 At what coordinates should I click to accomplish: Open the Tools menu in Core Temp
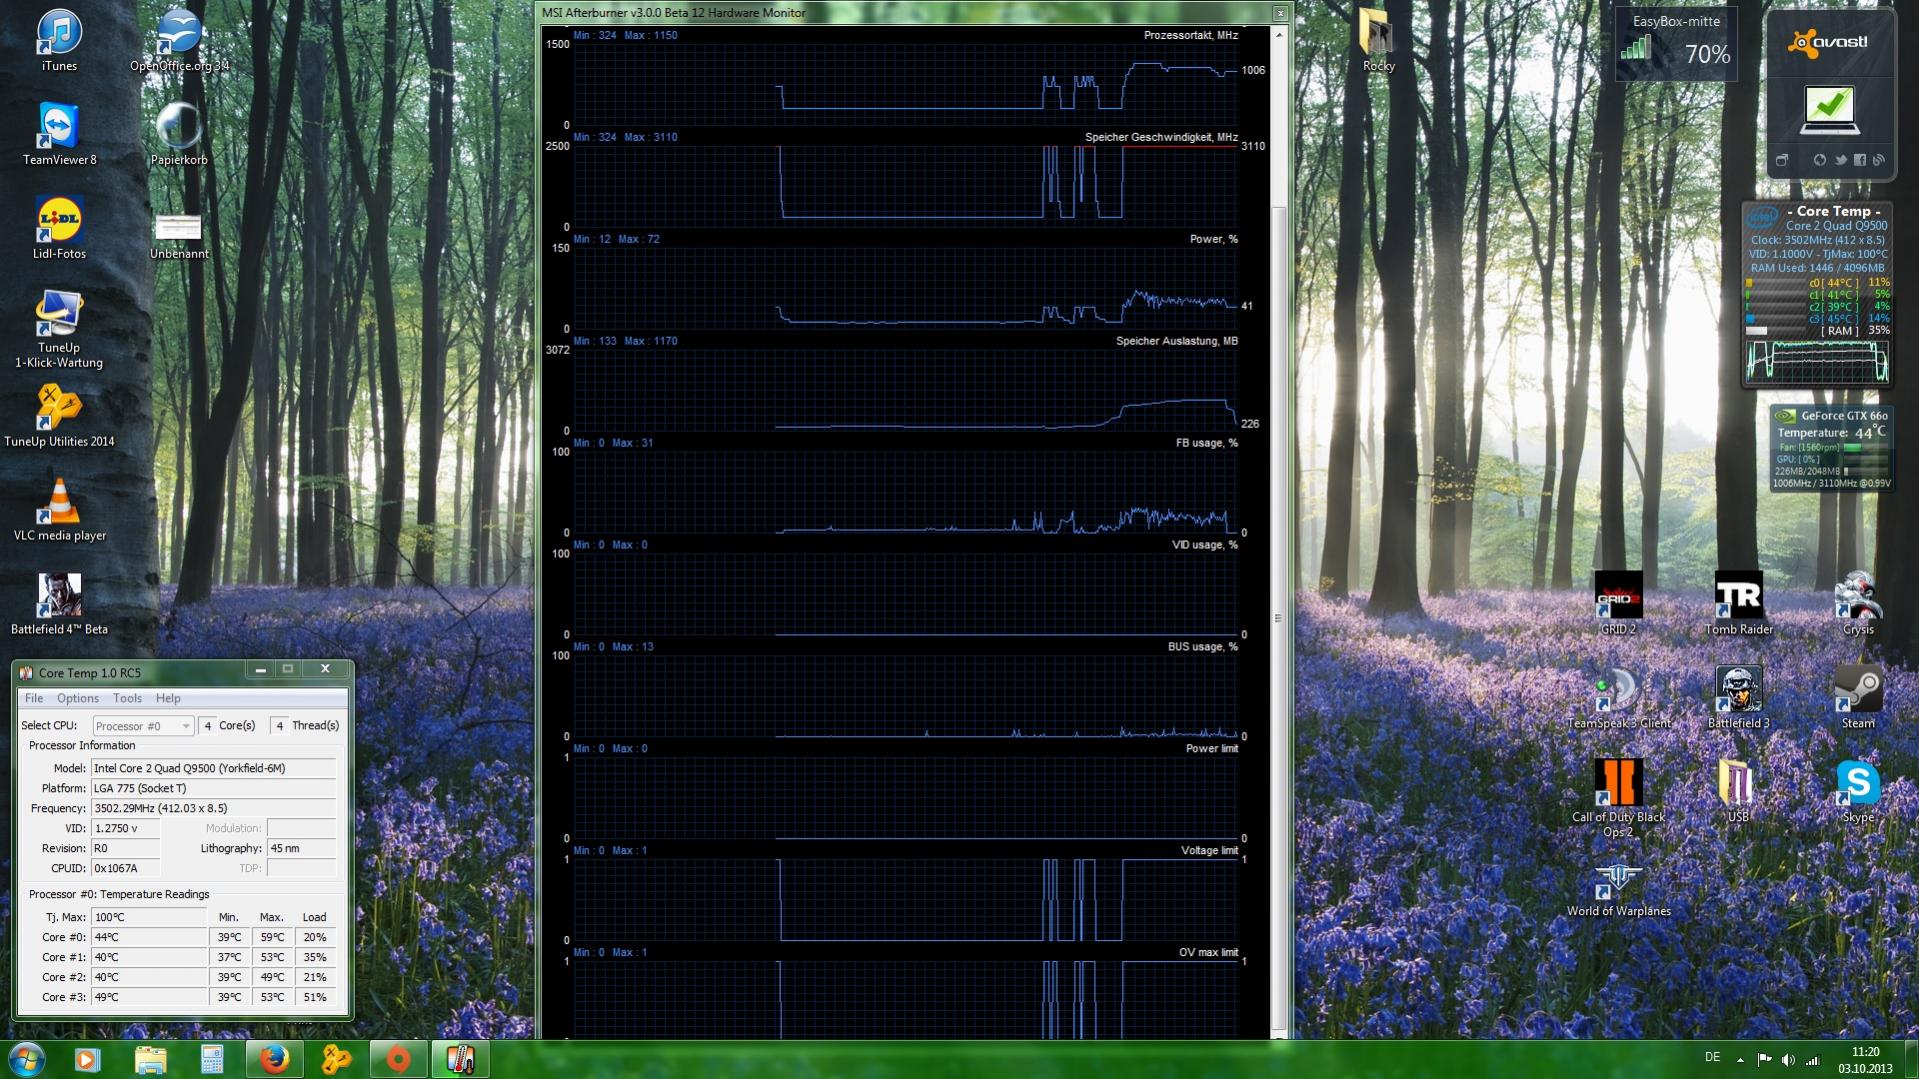[127, 698]
